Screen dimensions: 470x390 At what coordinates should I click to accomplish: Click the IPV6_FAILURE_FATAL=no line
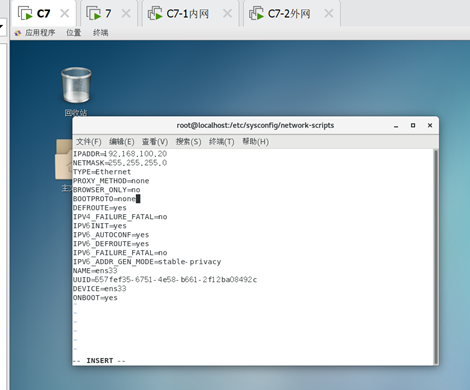(120, 253)
